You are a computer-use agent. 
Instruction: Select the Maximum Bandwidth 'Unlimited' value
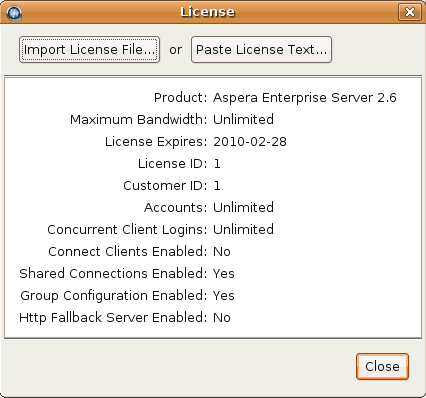[x=243, y=120]
